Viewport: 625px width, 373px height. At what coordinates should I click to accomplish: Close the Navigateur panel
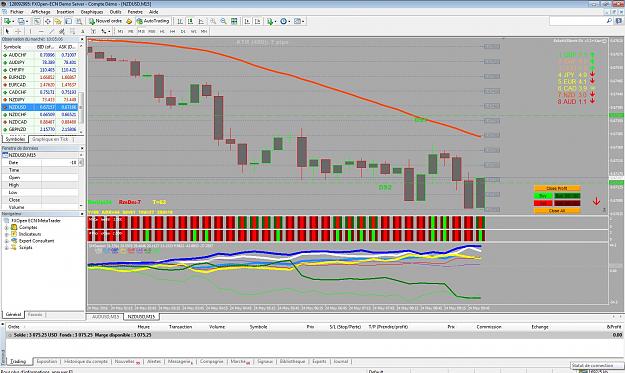click(82, 214)
